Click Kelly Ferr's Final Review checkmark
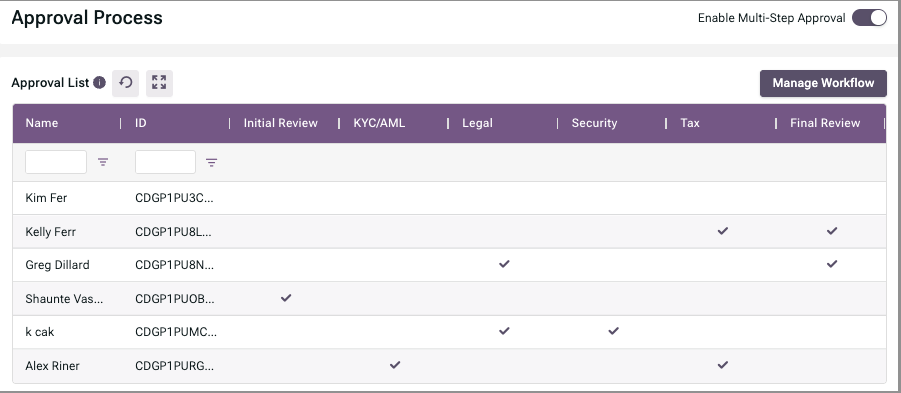The image size is (901, 393). (x=832, y=231)
